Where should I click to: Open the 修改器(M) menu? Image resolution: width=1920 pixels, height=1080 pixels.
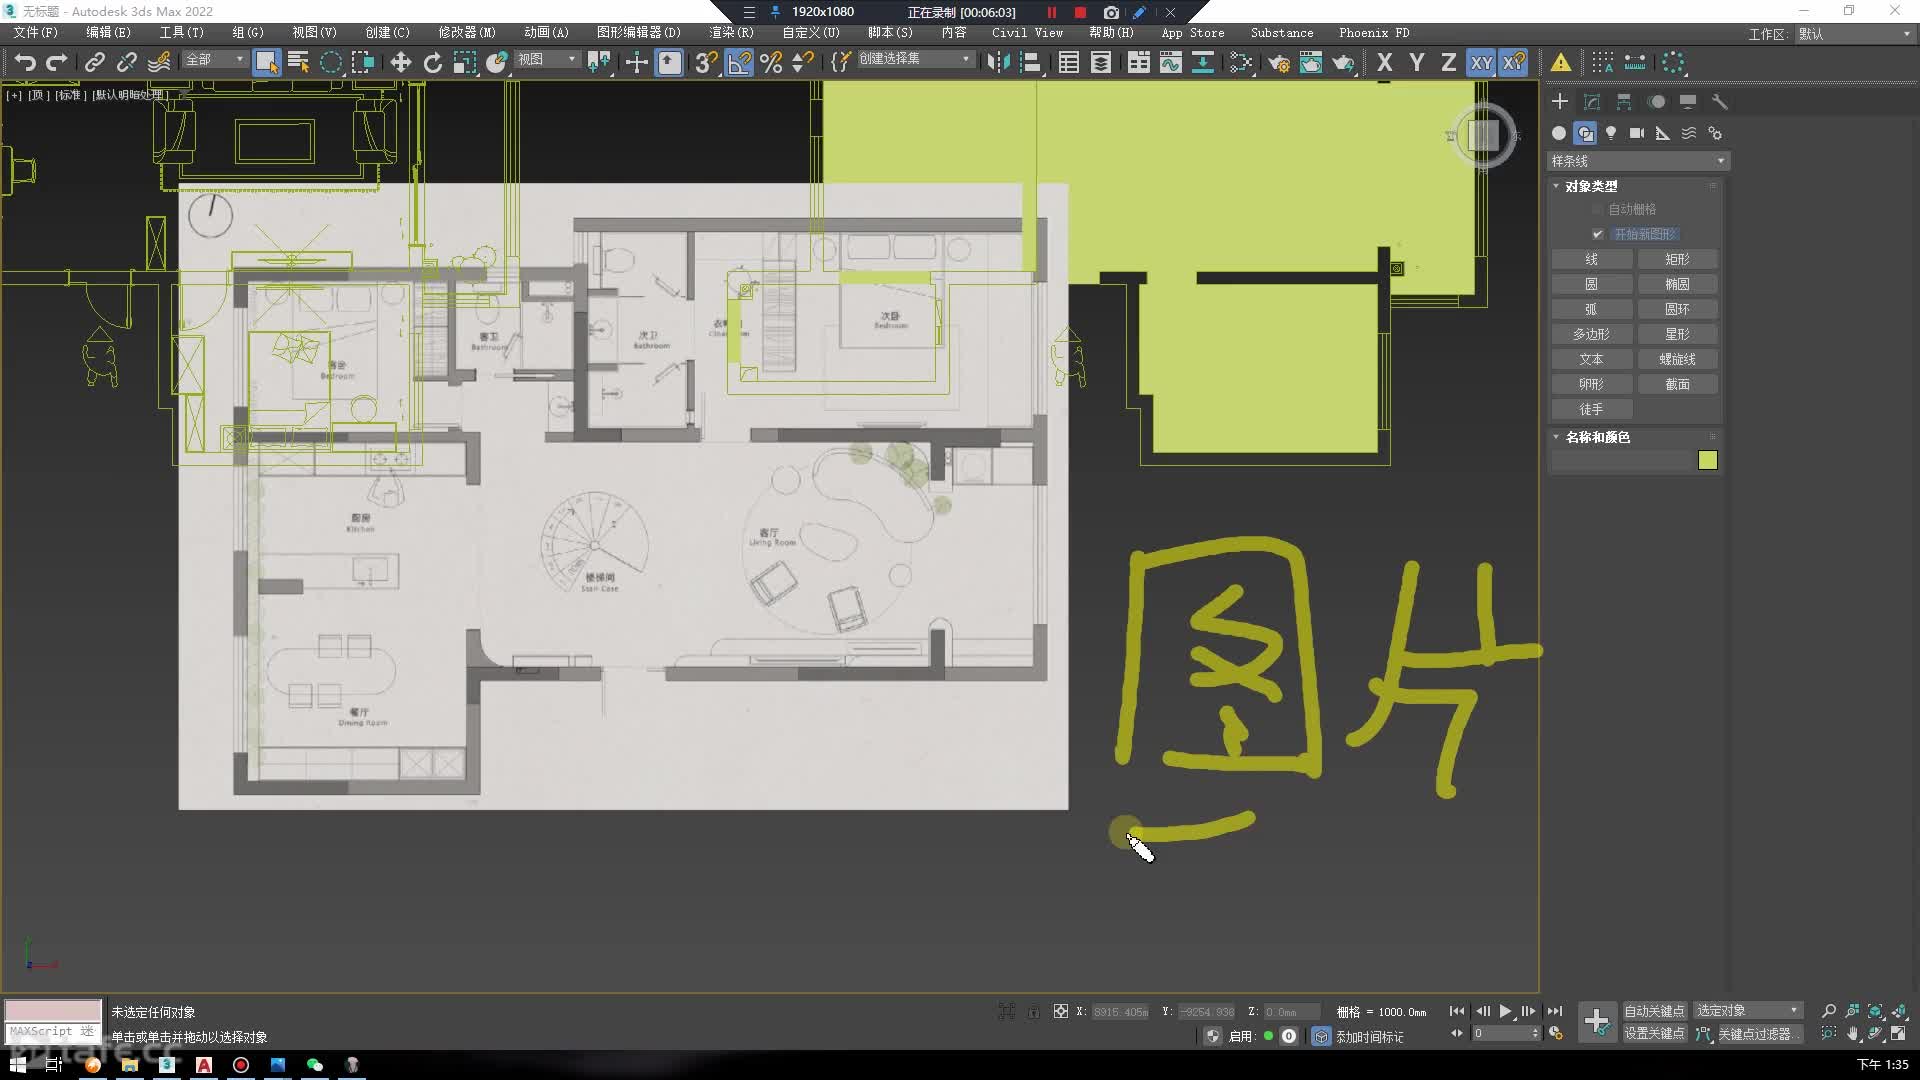click(x=467, y=33)
